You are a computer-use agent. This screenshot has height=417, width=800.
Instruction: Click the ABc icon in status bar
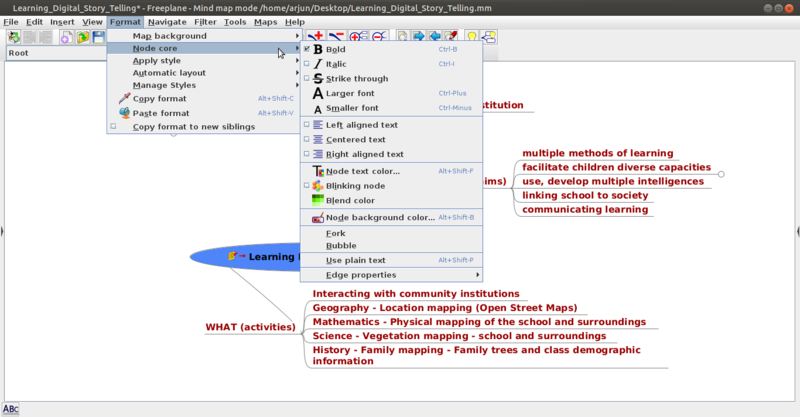10,409
